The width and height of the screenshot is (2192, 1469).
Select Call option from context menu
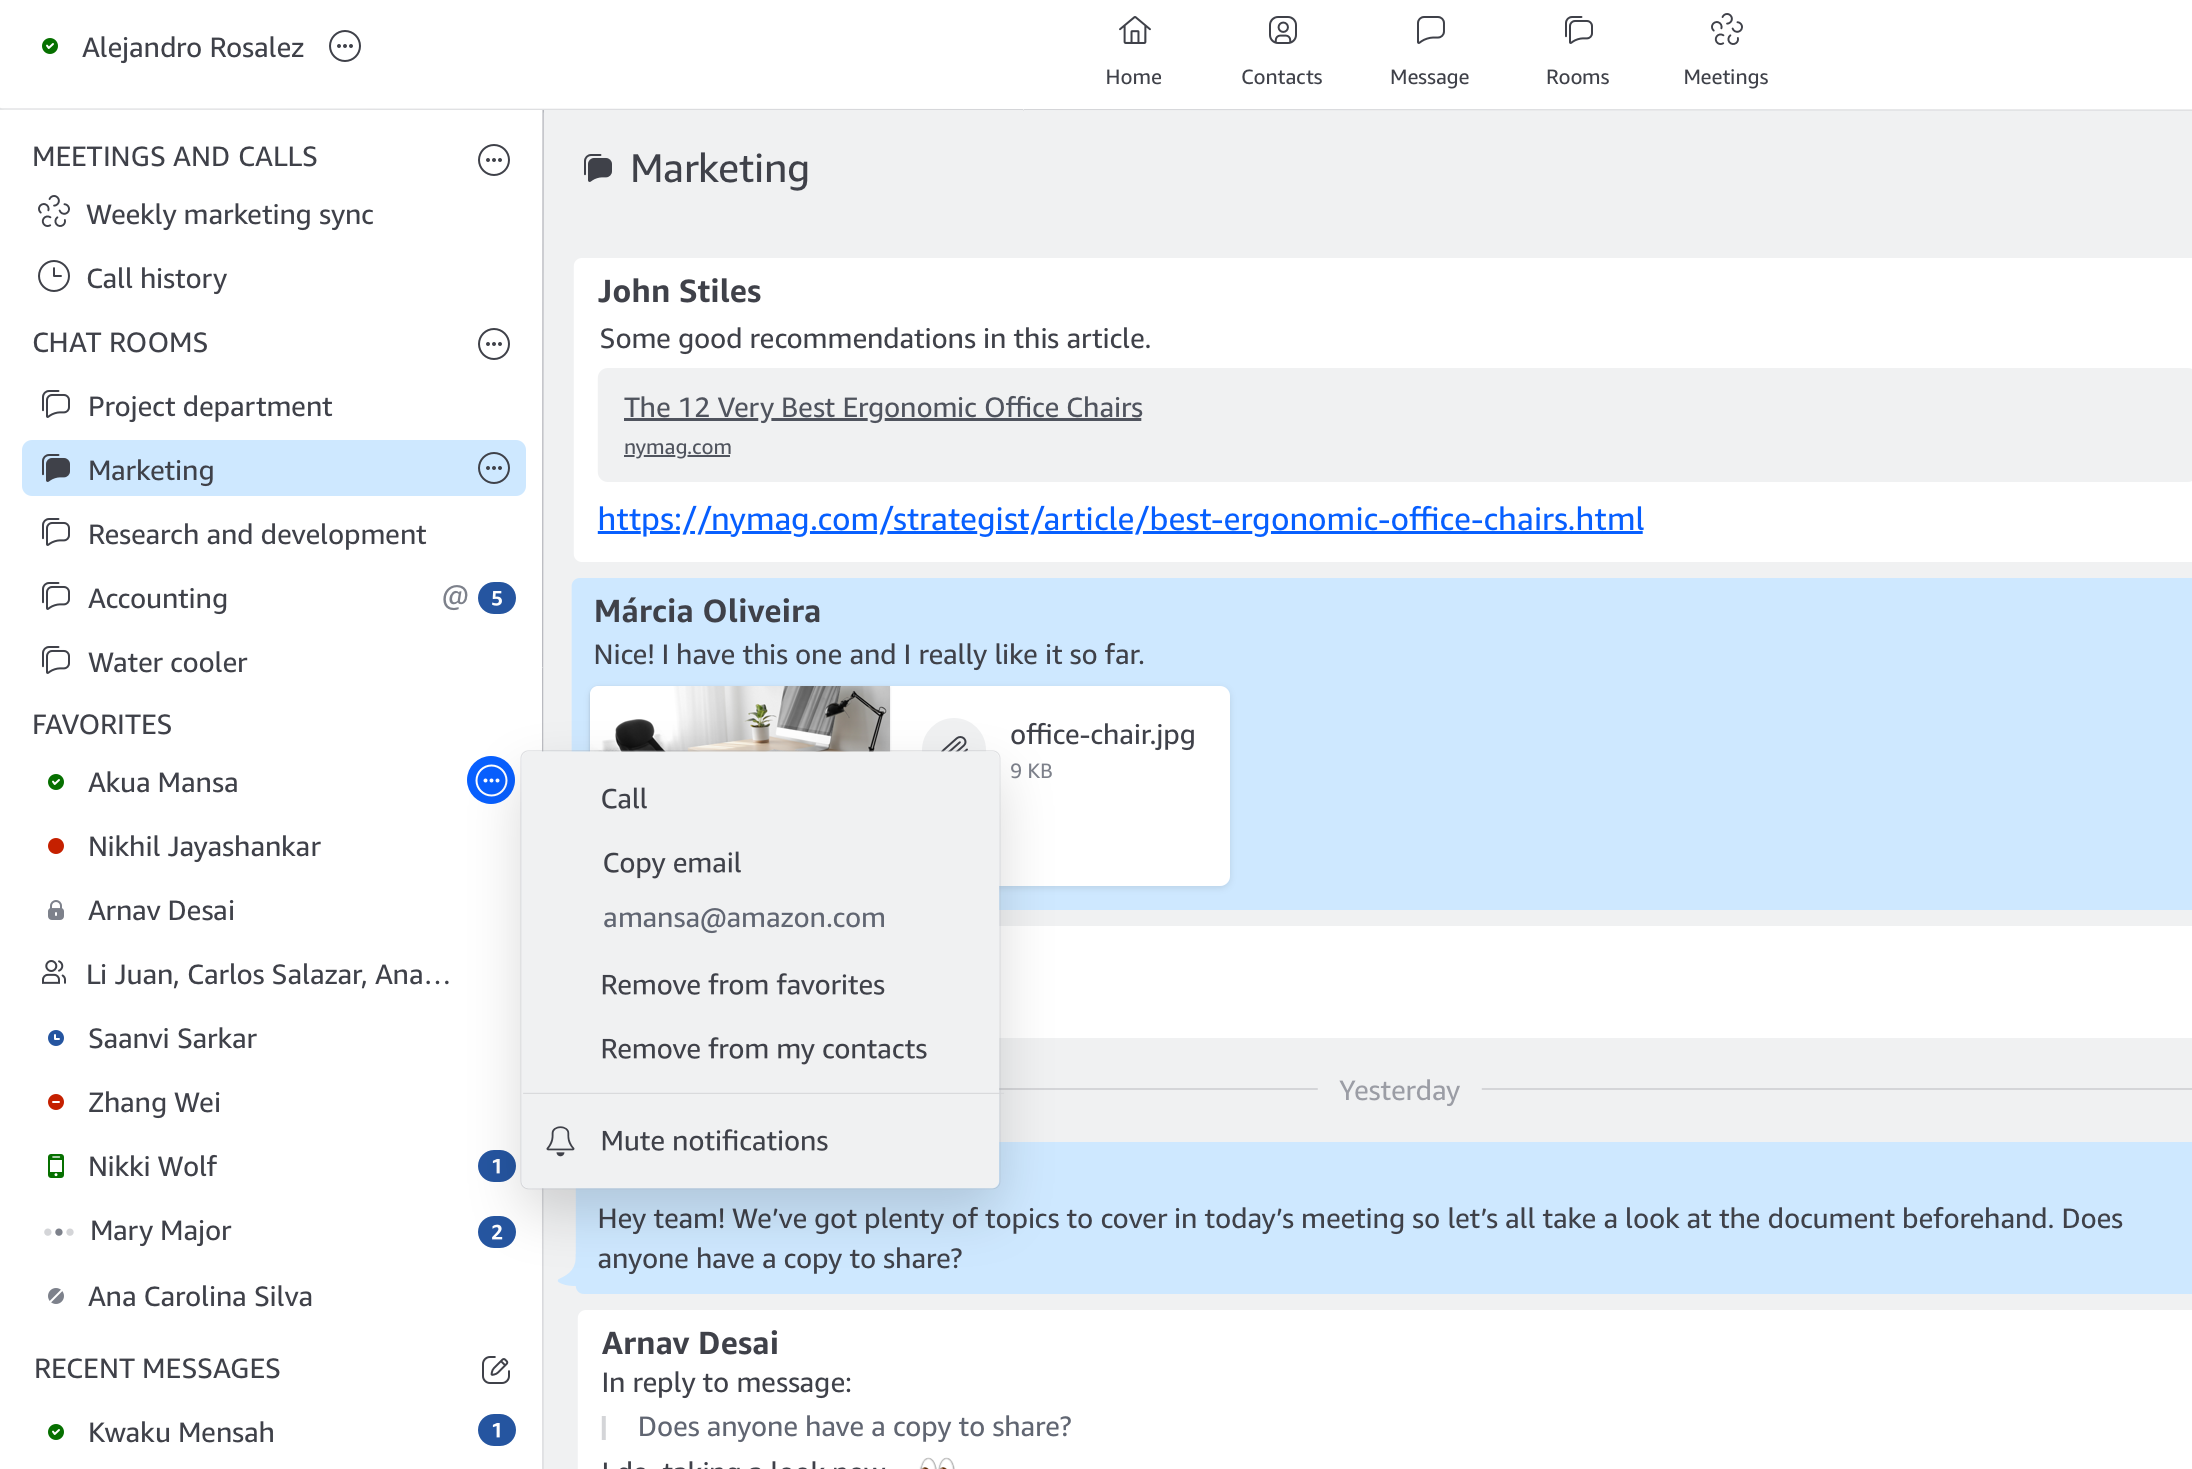623,798
